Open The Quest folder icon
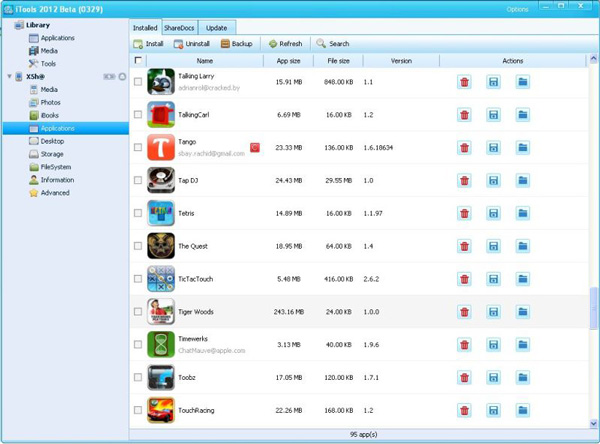Viewport: 600px width, 444px height. [523, 246]
